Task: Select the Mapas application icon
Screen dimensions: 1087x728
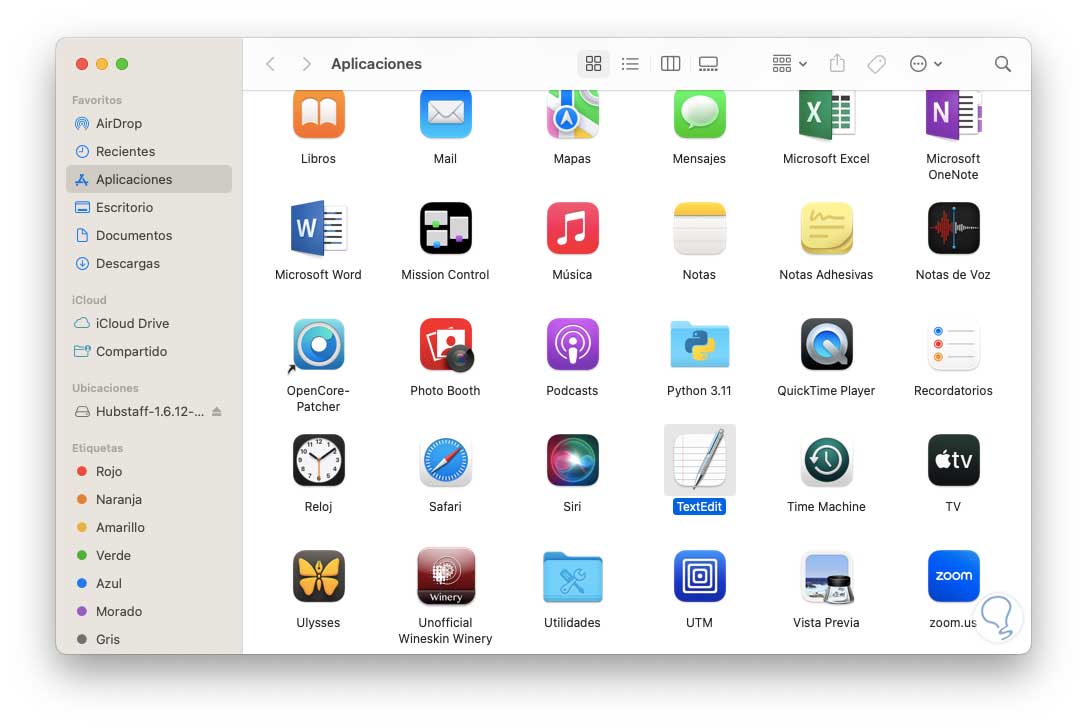Action: coord(572,114)
